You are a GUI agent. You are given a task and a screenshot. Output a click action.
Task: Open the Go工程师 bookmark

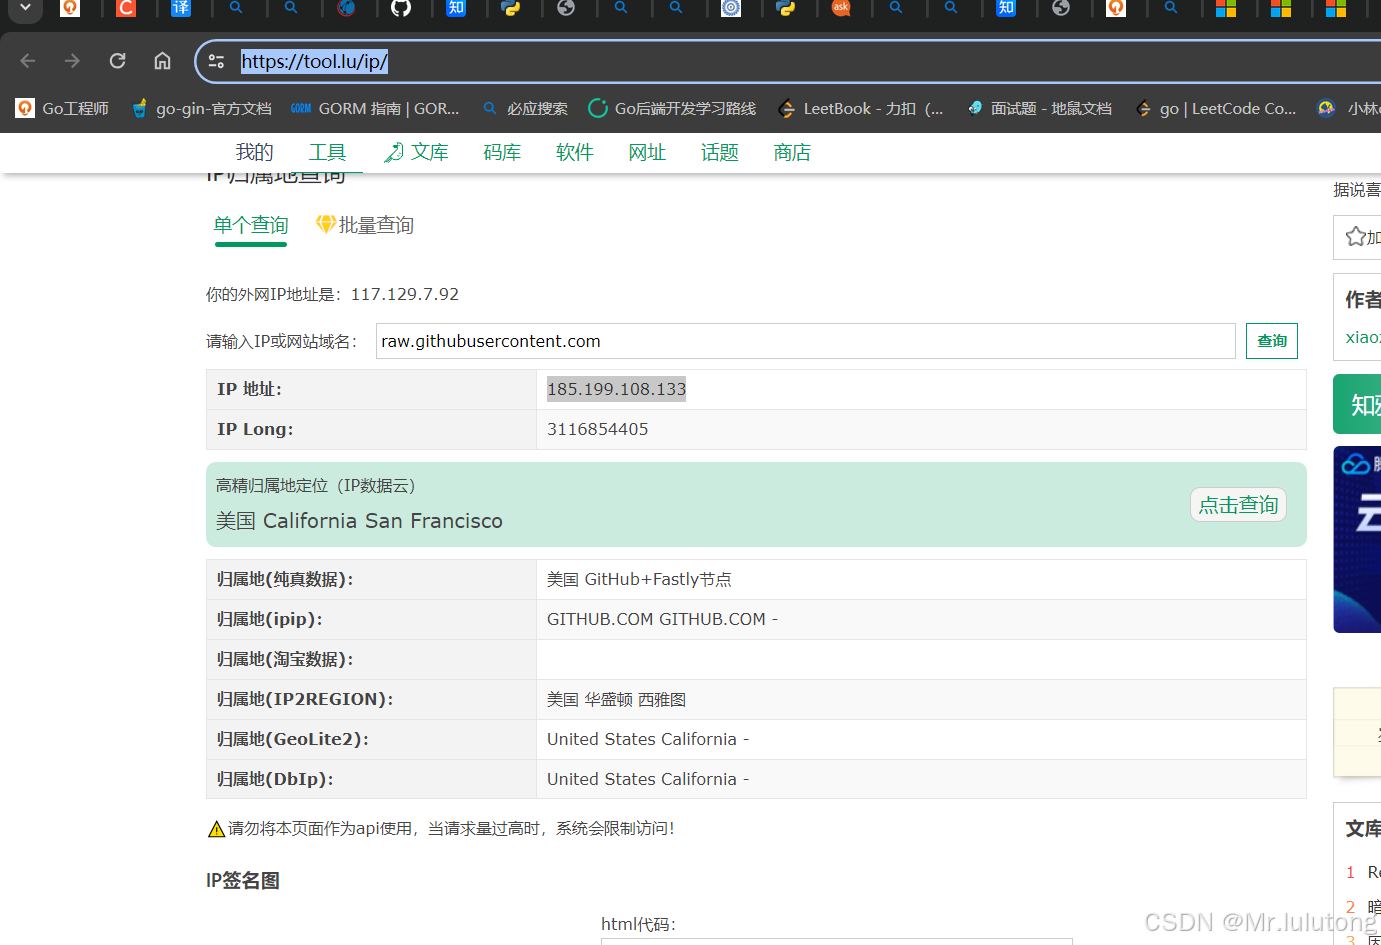[x=62, y=108]
